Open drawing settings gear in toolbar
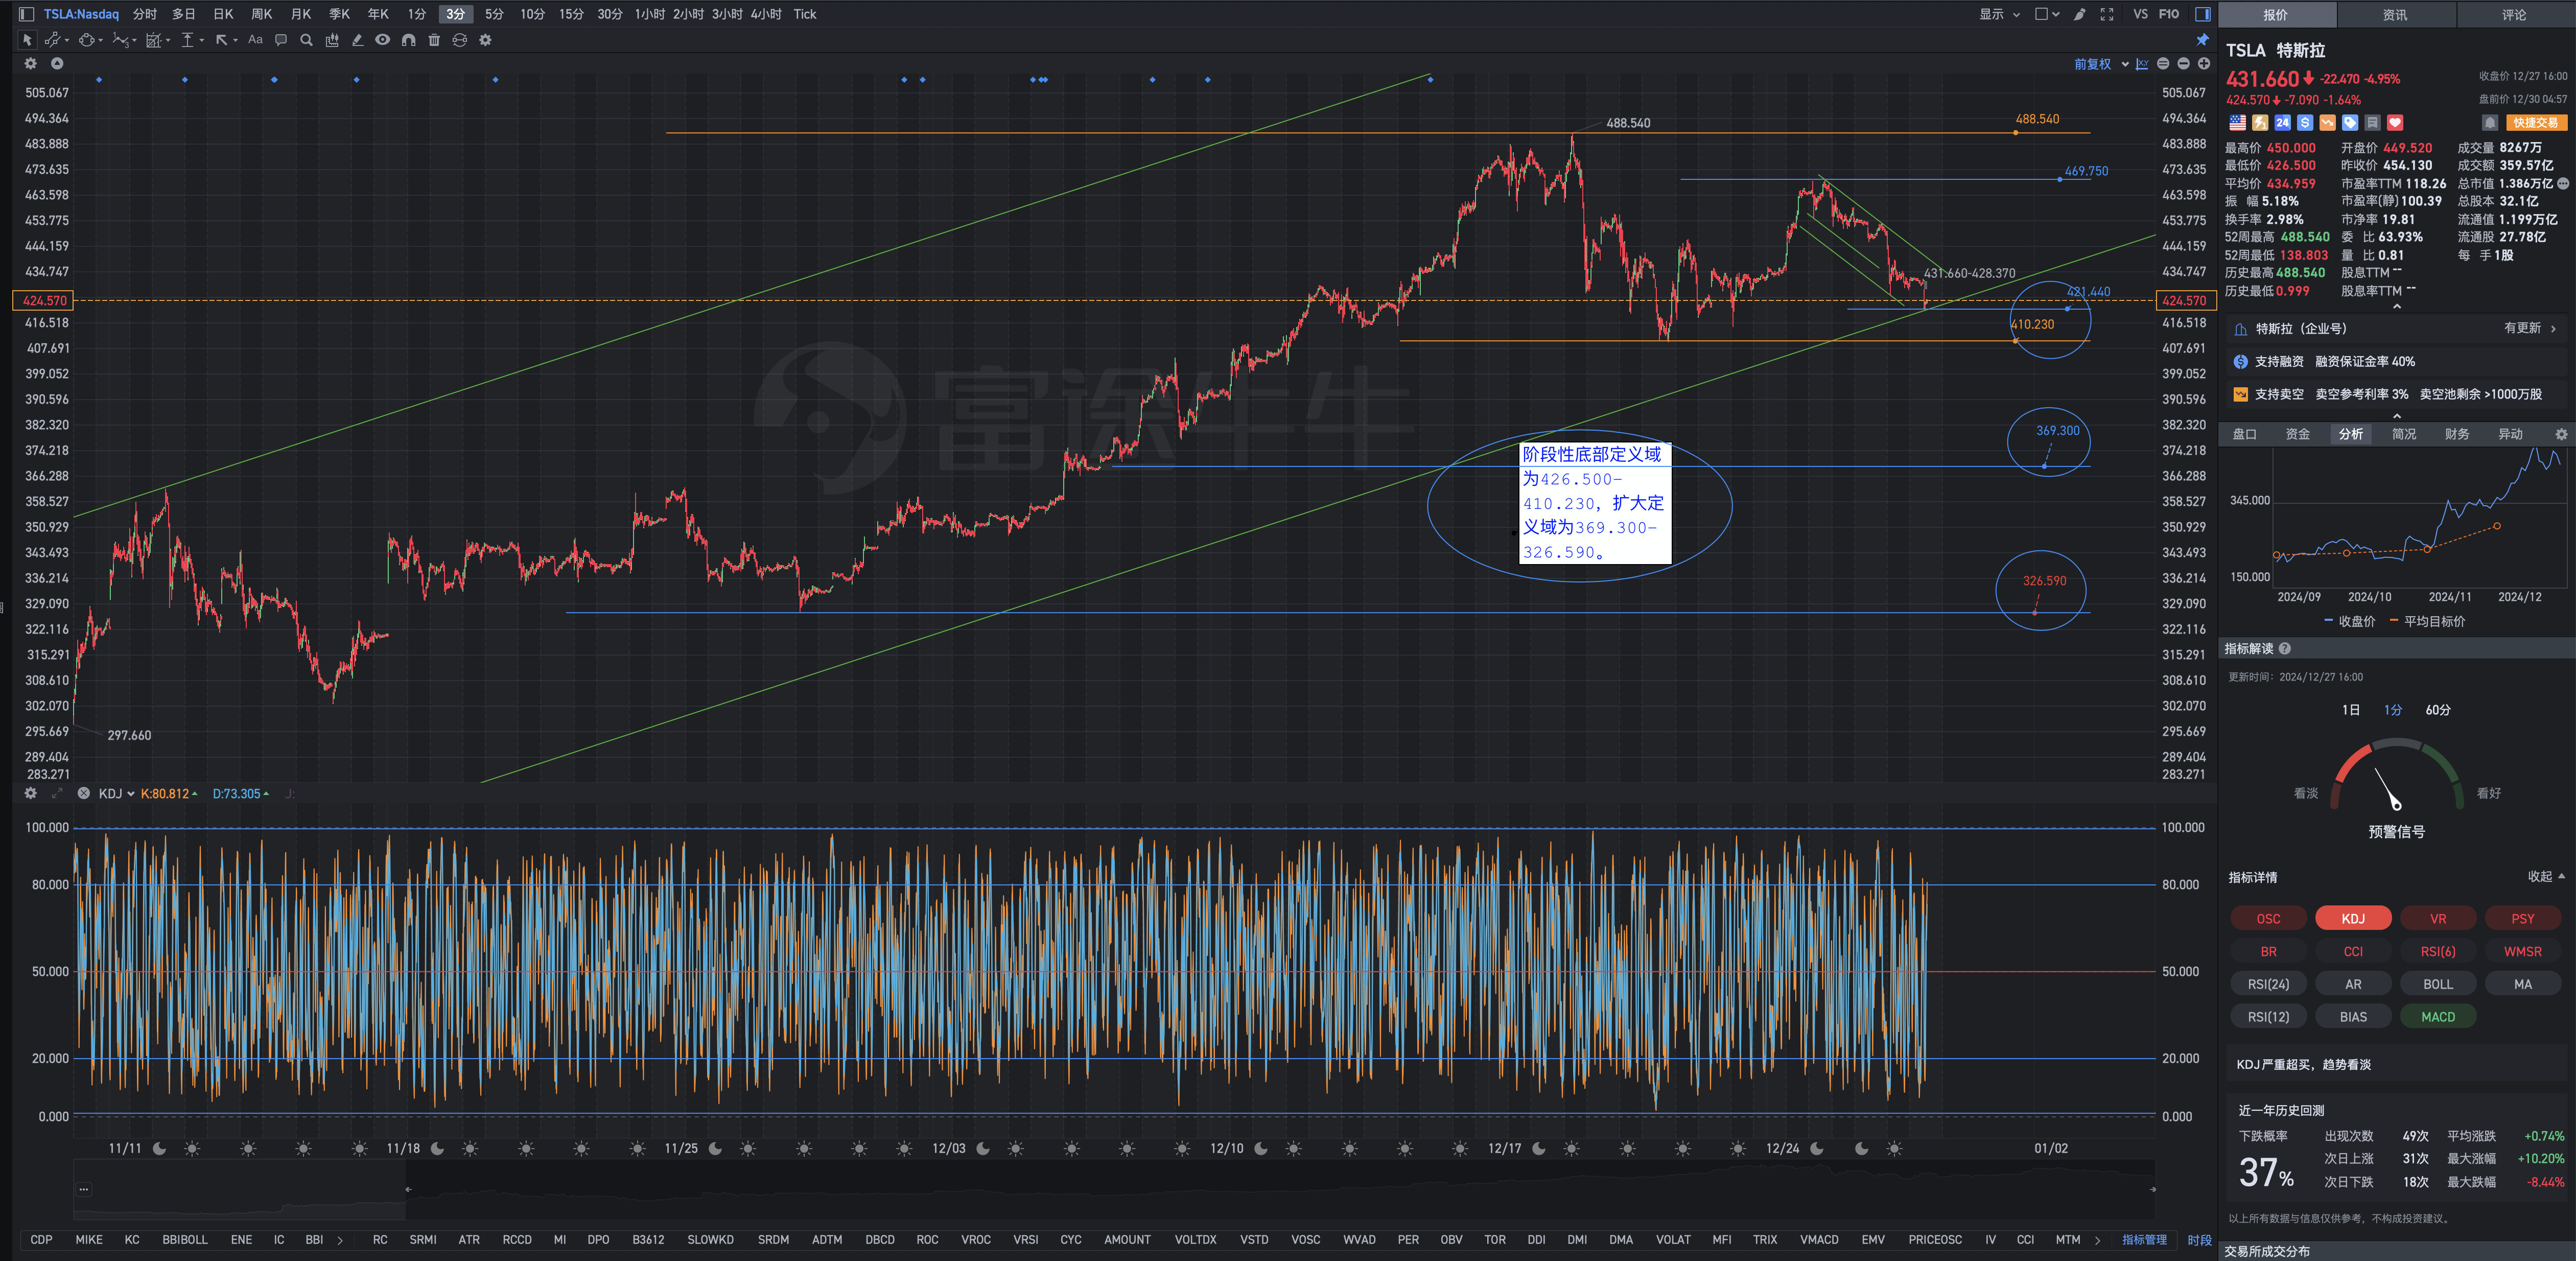 coord(485,40)
